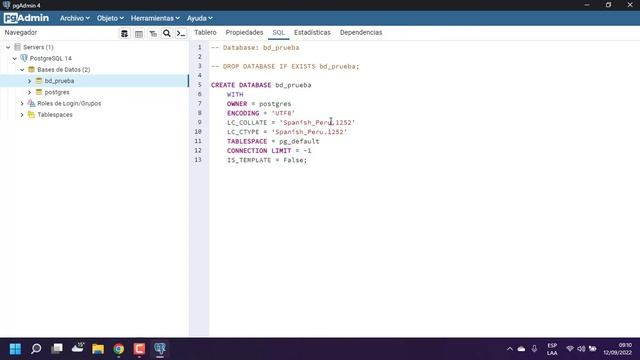The width and height of the screenshot is (640, 360).
Task: Launch the PSQL Tool terminal icon
Action: point(181,33)
